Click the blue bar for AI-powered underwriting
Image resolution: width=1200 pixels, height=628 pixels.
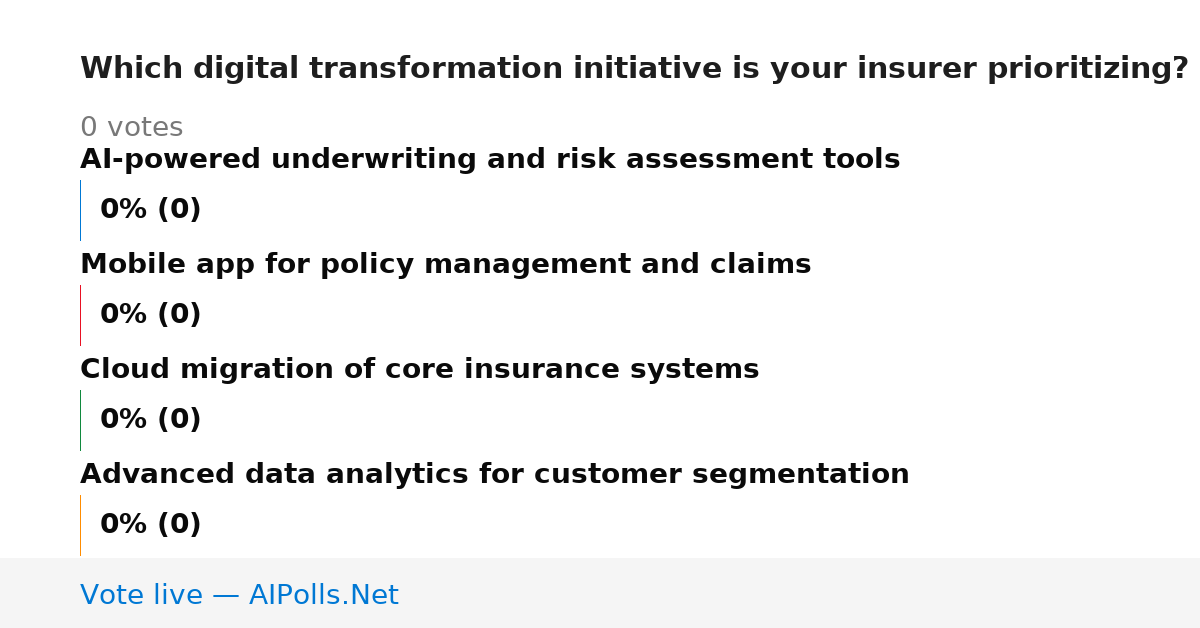[81, 210]
